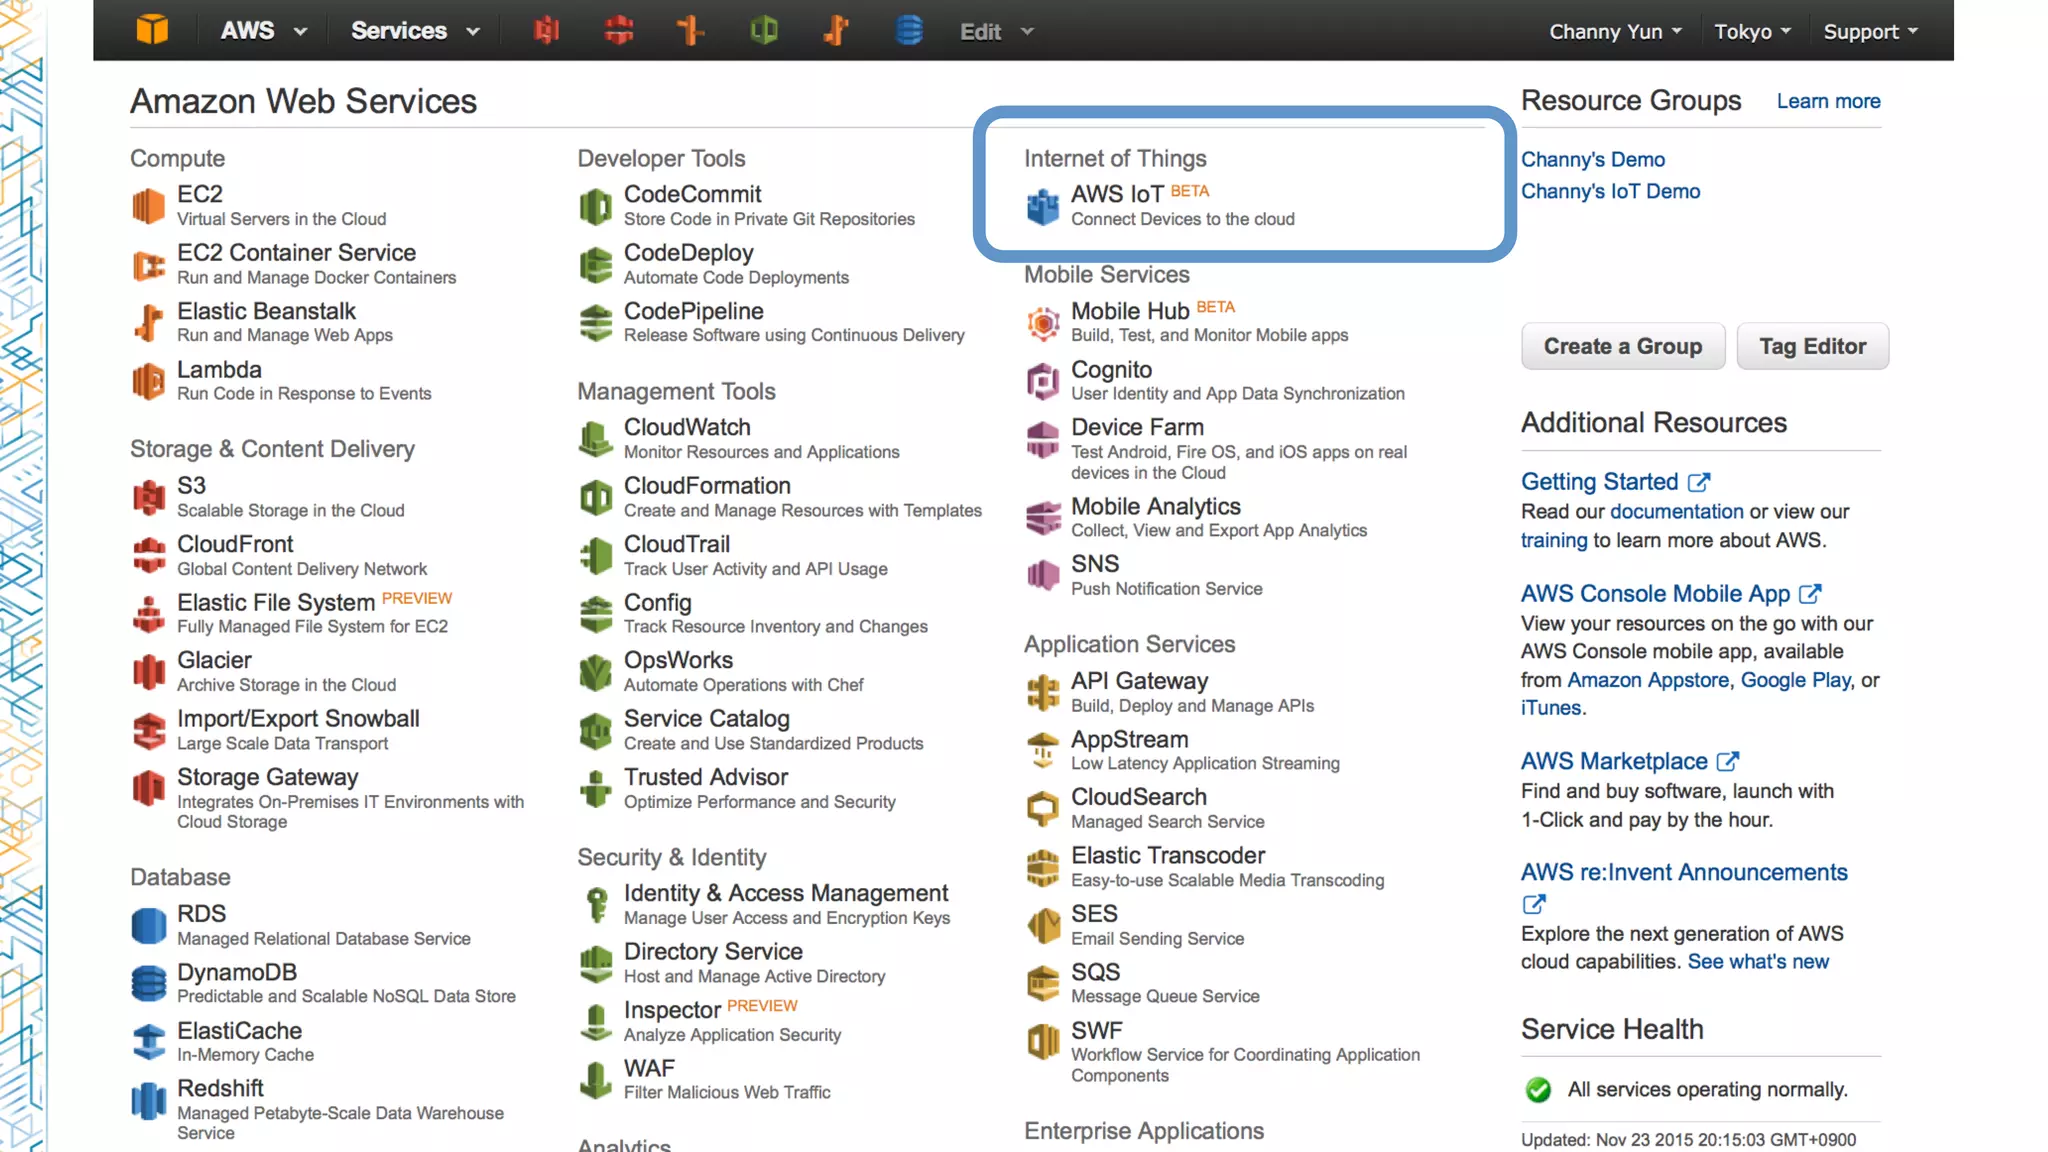Viewport: 2048px width, 1152px height.
Task: Click the Cognito service icon
Action: 1042,381
